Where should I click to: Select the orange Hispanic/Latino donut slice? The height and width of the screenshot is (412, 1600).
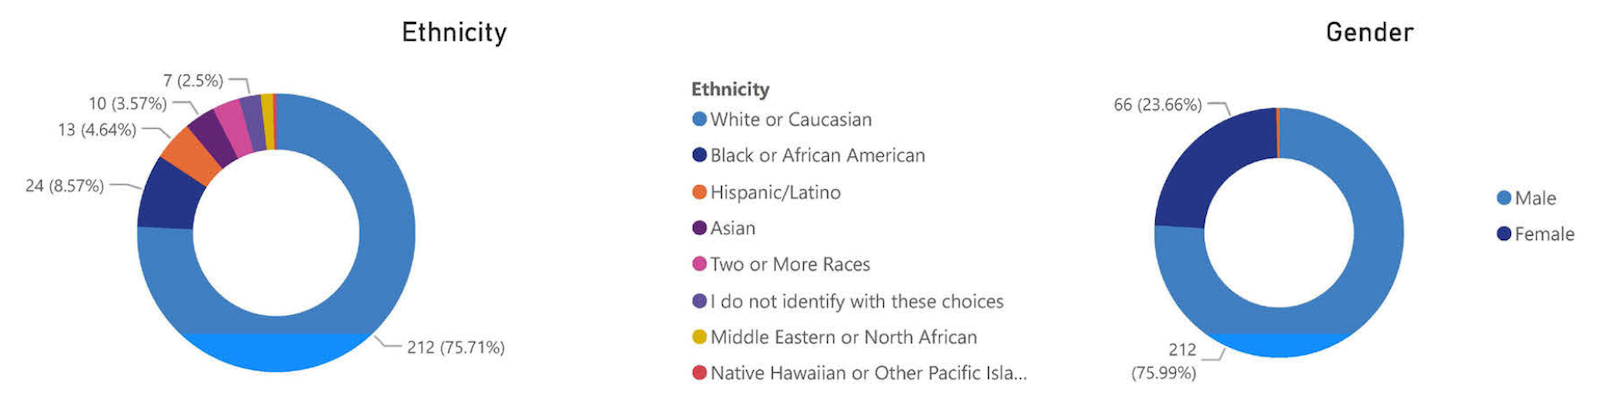(190, 155)
